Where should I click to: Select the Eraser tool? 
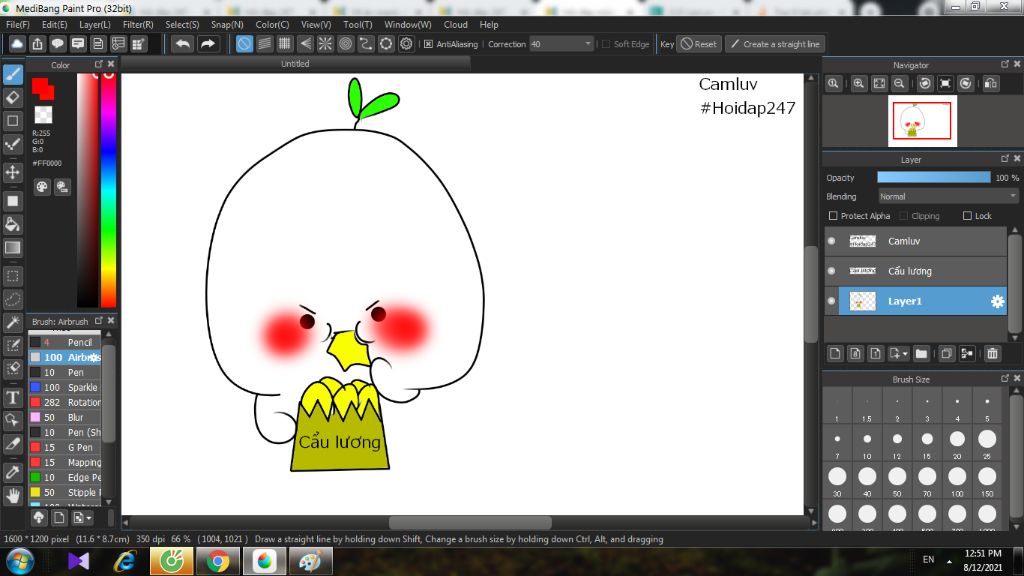[x=13, y=98]
